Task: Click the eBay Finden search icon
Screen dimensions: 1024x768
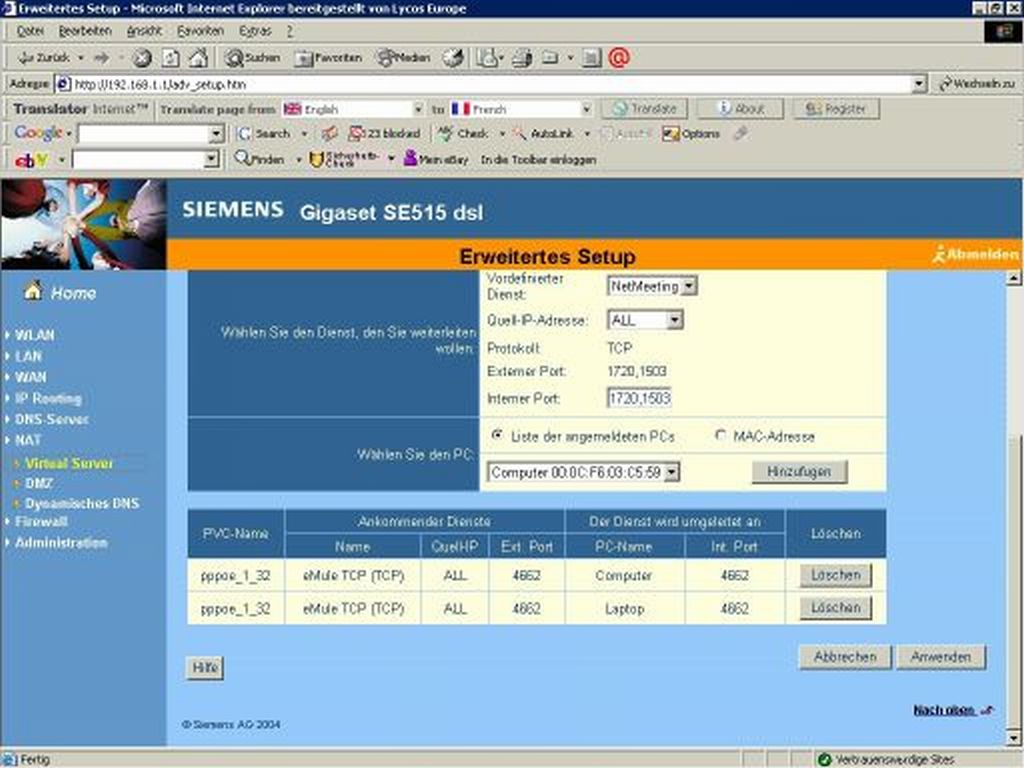Action: 259,159
